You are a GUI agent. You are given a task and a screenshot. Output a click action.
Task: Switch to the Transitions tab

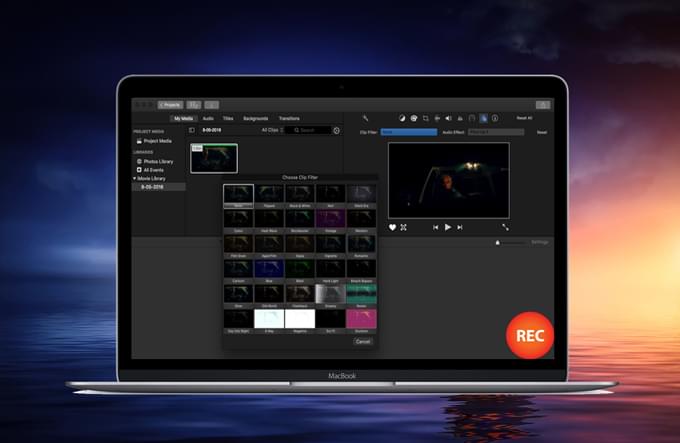pyautogui.click(x=289, y=118)
